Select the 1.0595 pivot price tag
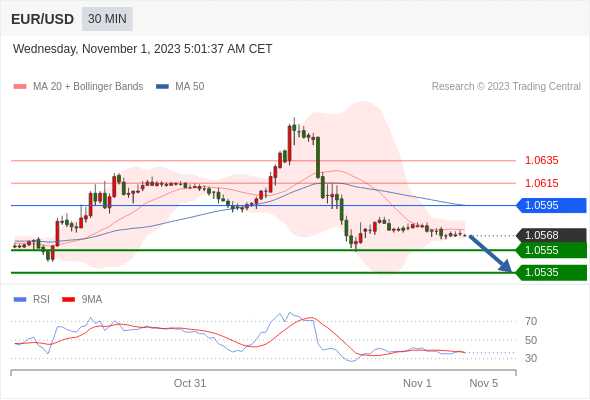590x400 pixels. coord(552,205)
